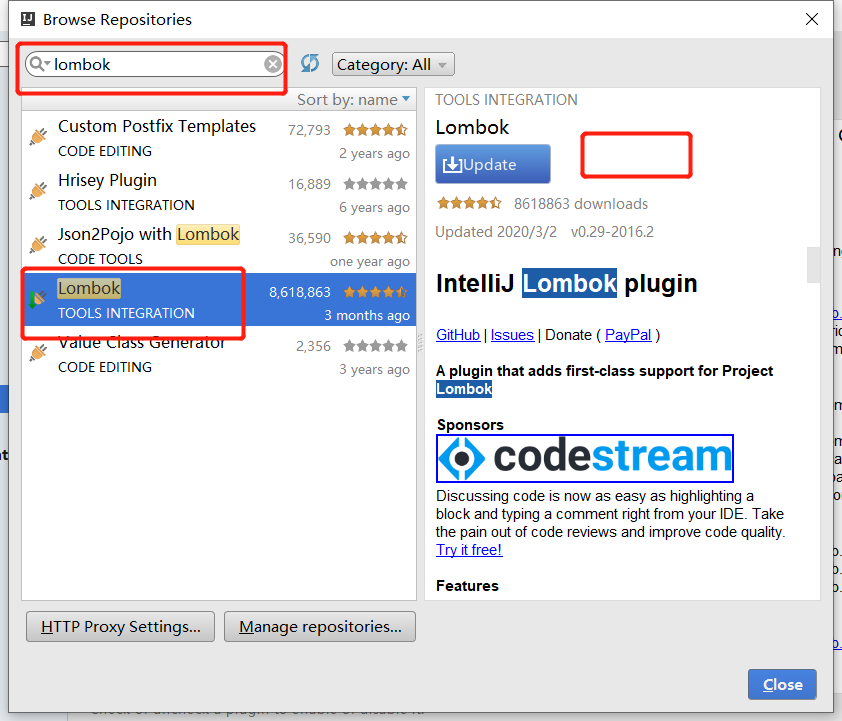Click the Try it free! link
This screenshot has height=721, width=842.
469,550
